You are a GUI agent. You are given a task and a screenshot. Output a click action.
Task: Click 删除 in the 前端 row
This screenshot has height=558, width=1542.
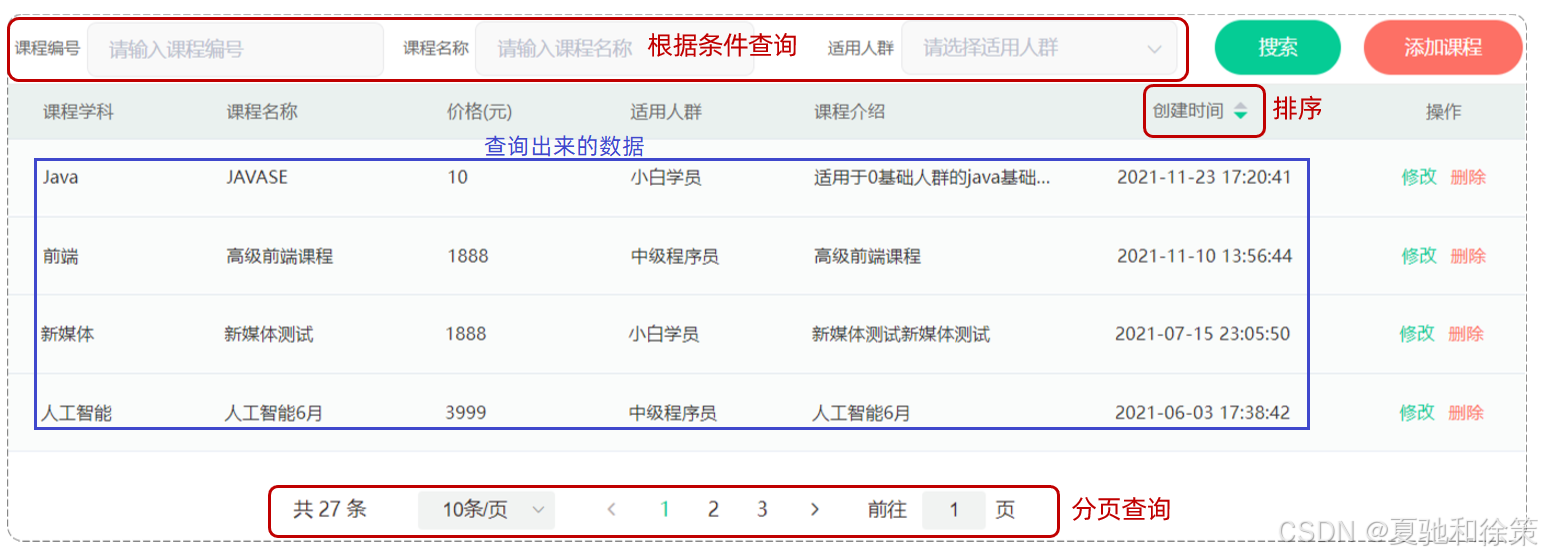point(1467,256)
